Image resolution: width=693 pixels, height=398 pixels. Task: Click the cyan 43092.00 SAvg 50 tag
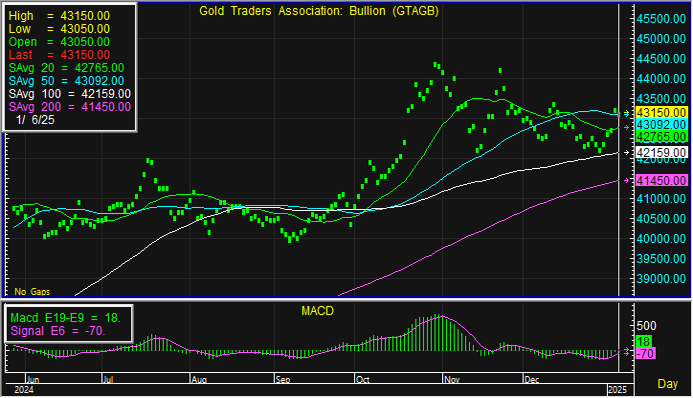(661, 125)
